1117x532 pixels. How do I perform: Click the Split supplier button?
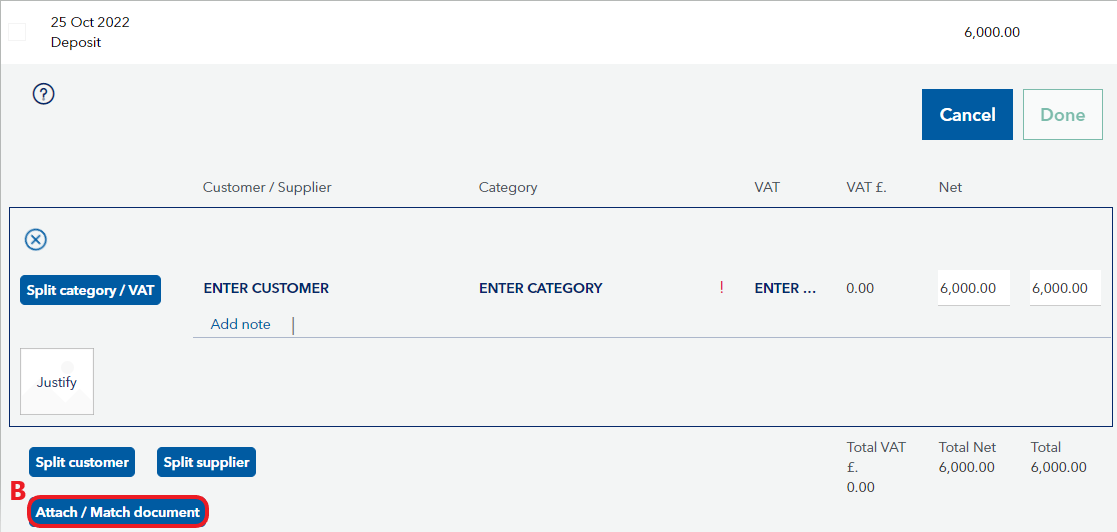tap(207, 462)
